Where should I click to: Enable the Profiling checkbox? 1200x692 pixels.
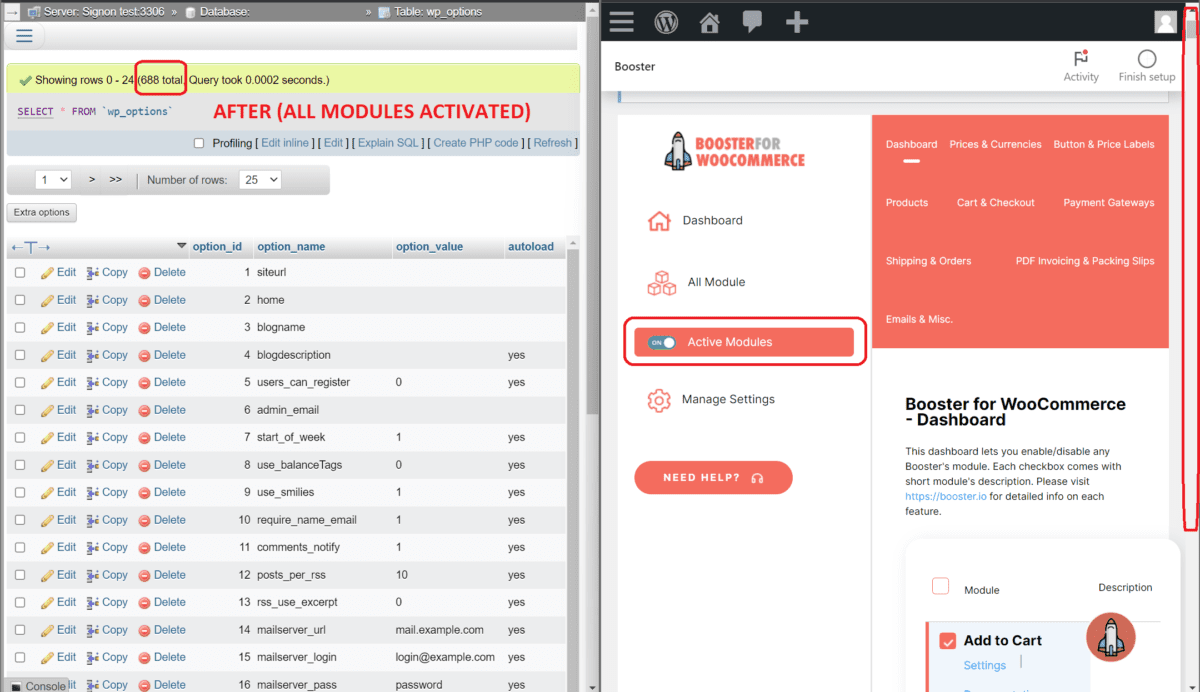pyautogui.click(x=198, y=143)
